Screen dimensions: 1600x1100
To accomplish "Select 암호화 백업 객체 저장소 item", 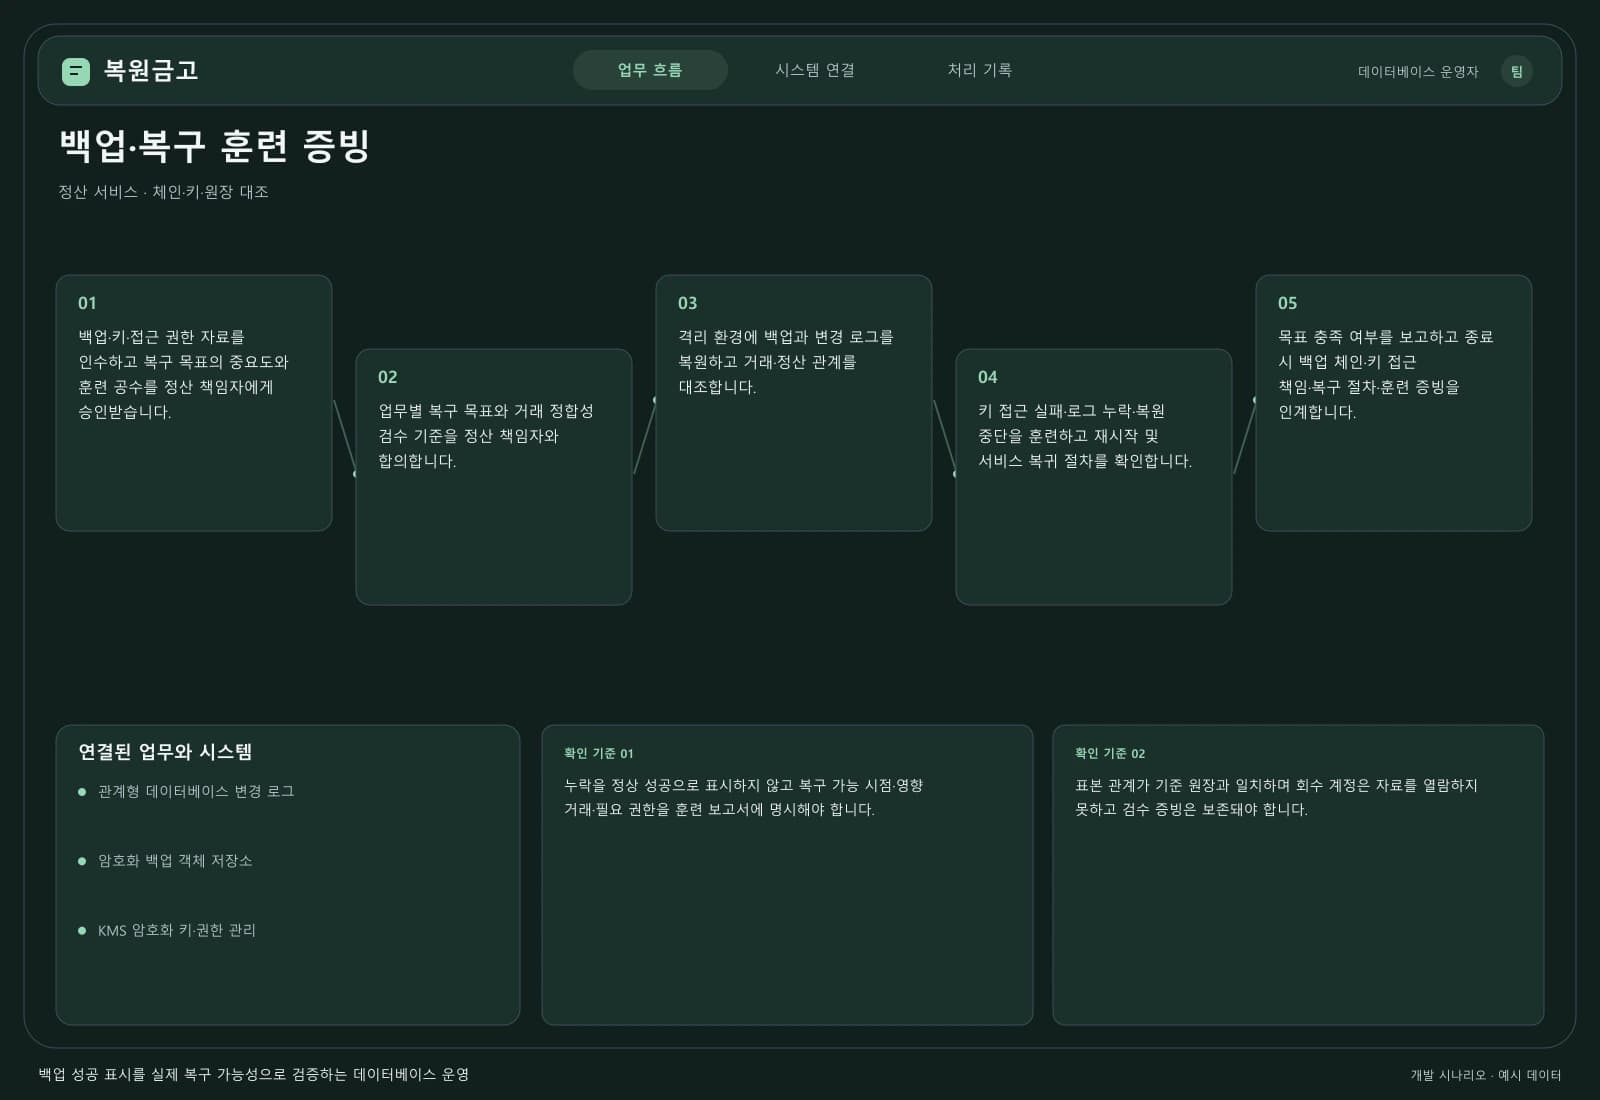I will 165,861.
